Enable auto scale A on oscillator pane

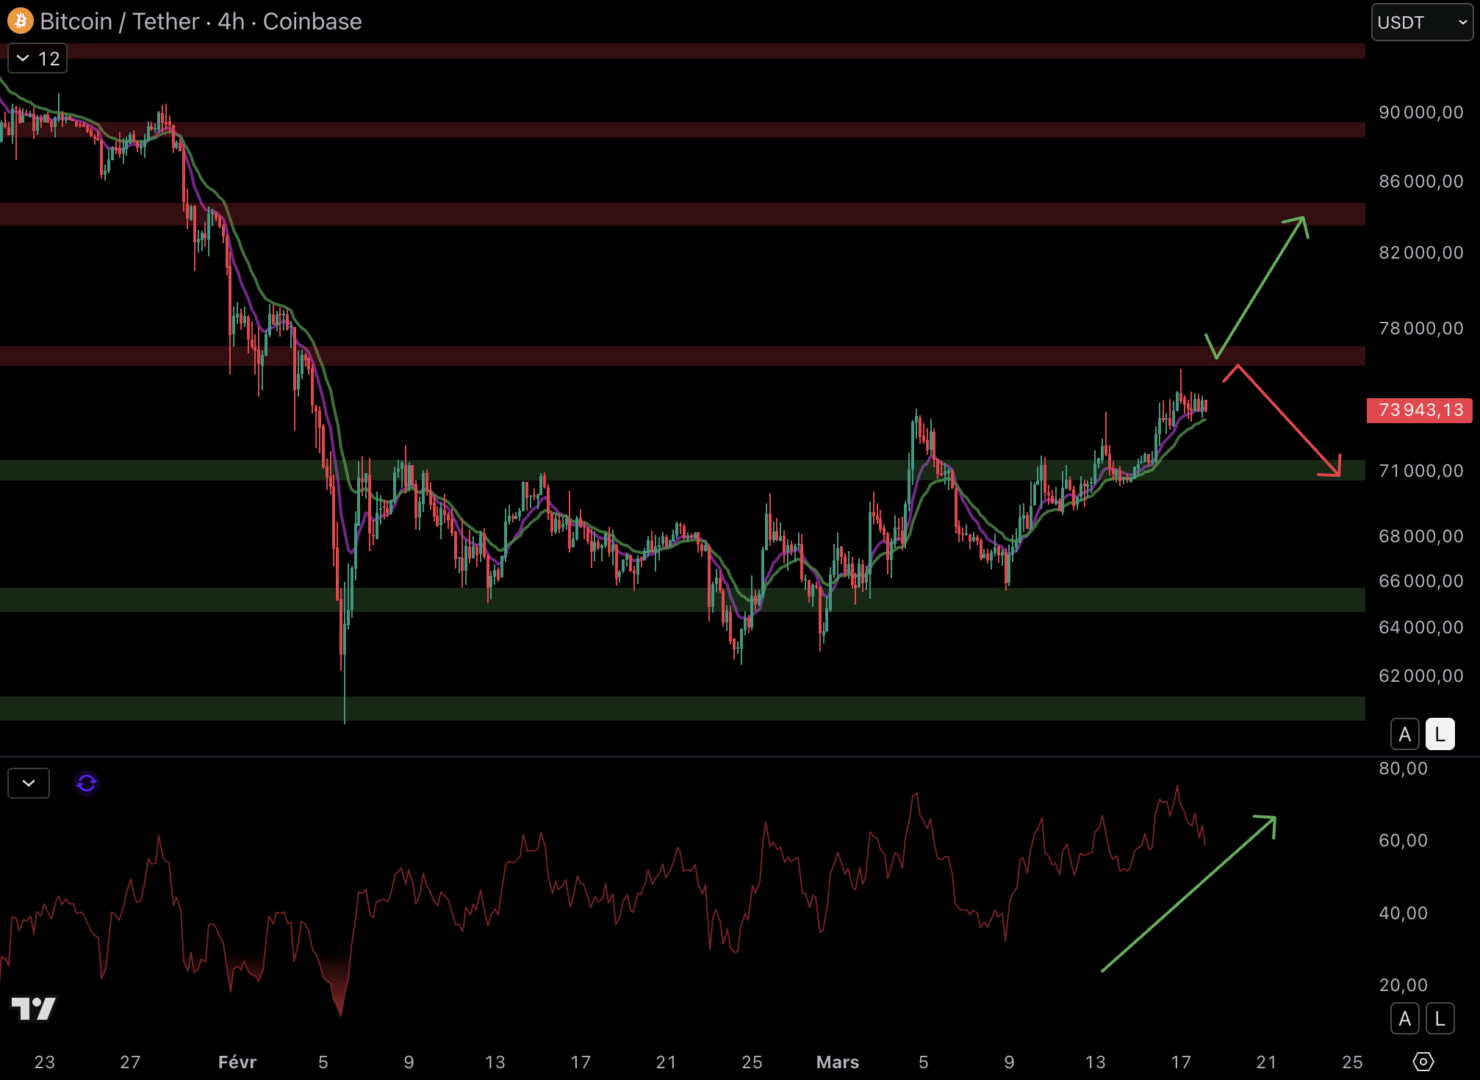click(x=1404, y=1018)
